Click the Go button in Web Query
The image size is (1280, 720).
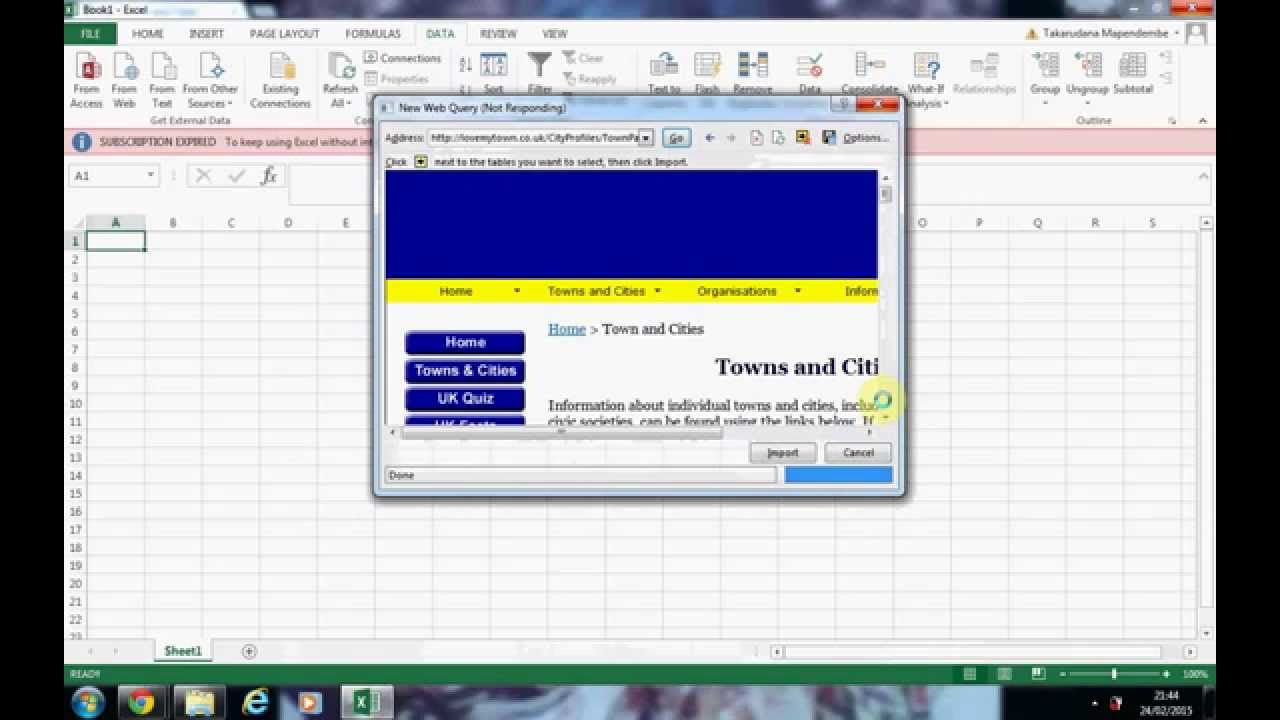coord(676,138)
